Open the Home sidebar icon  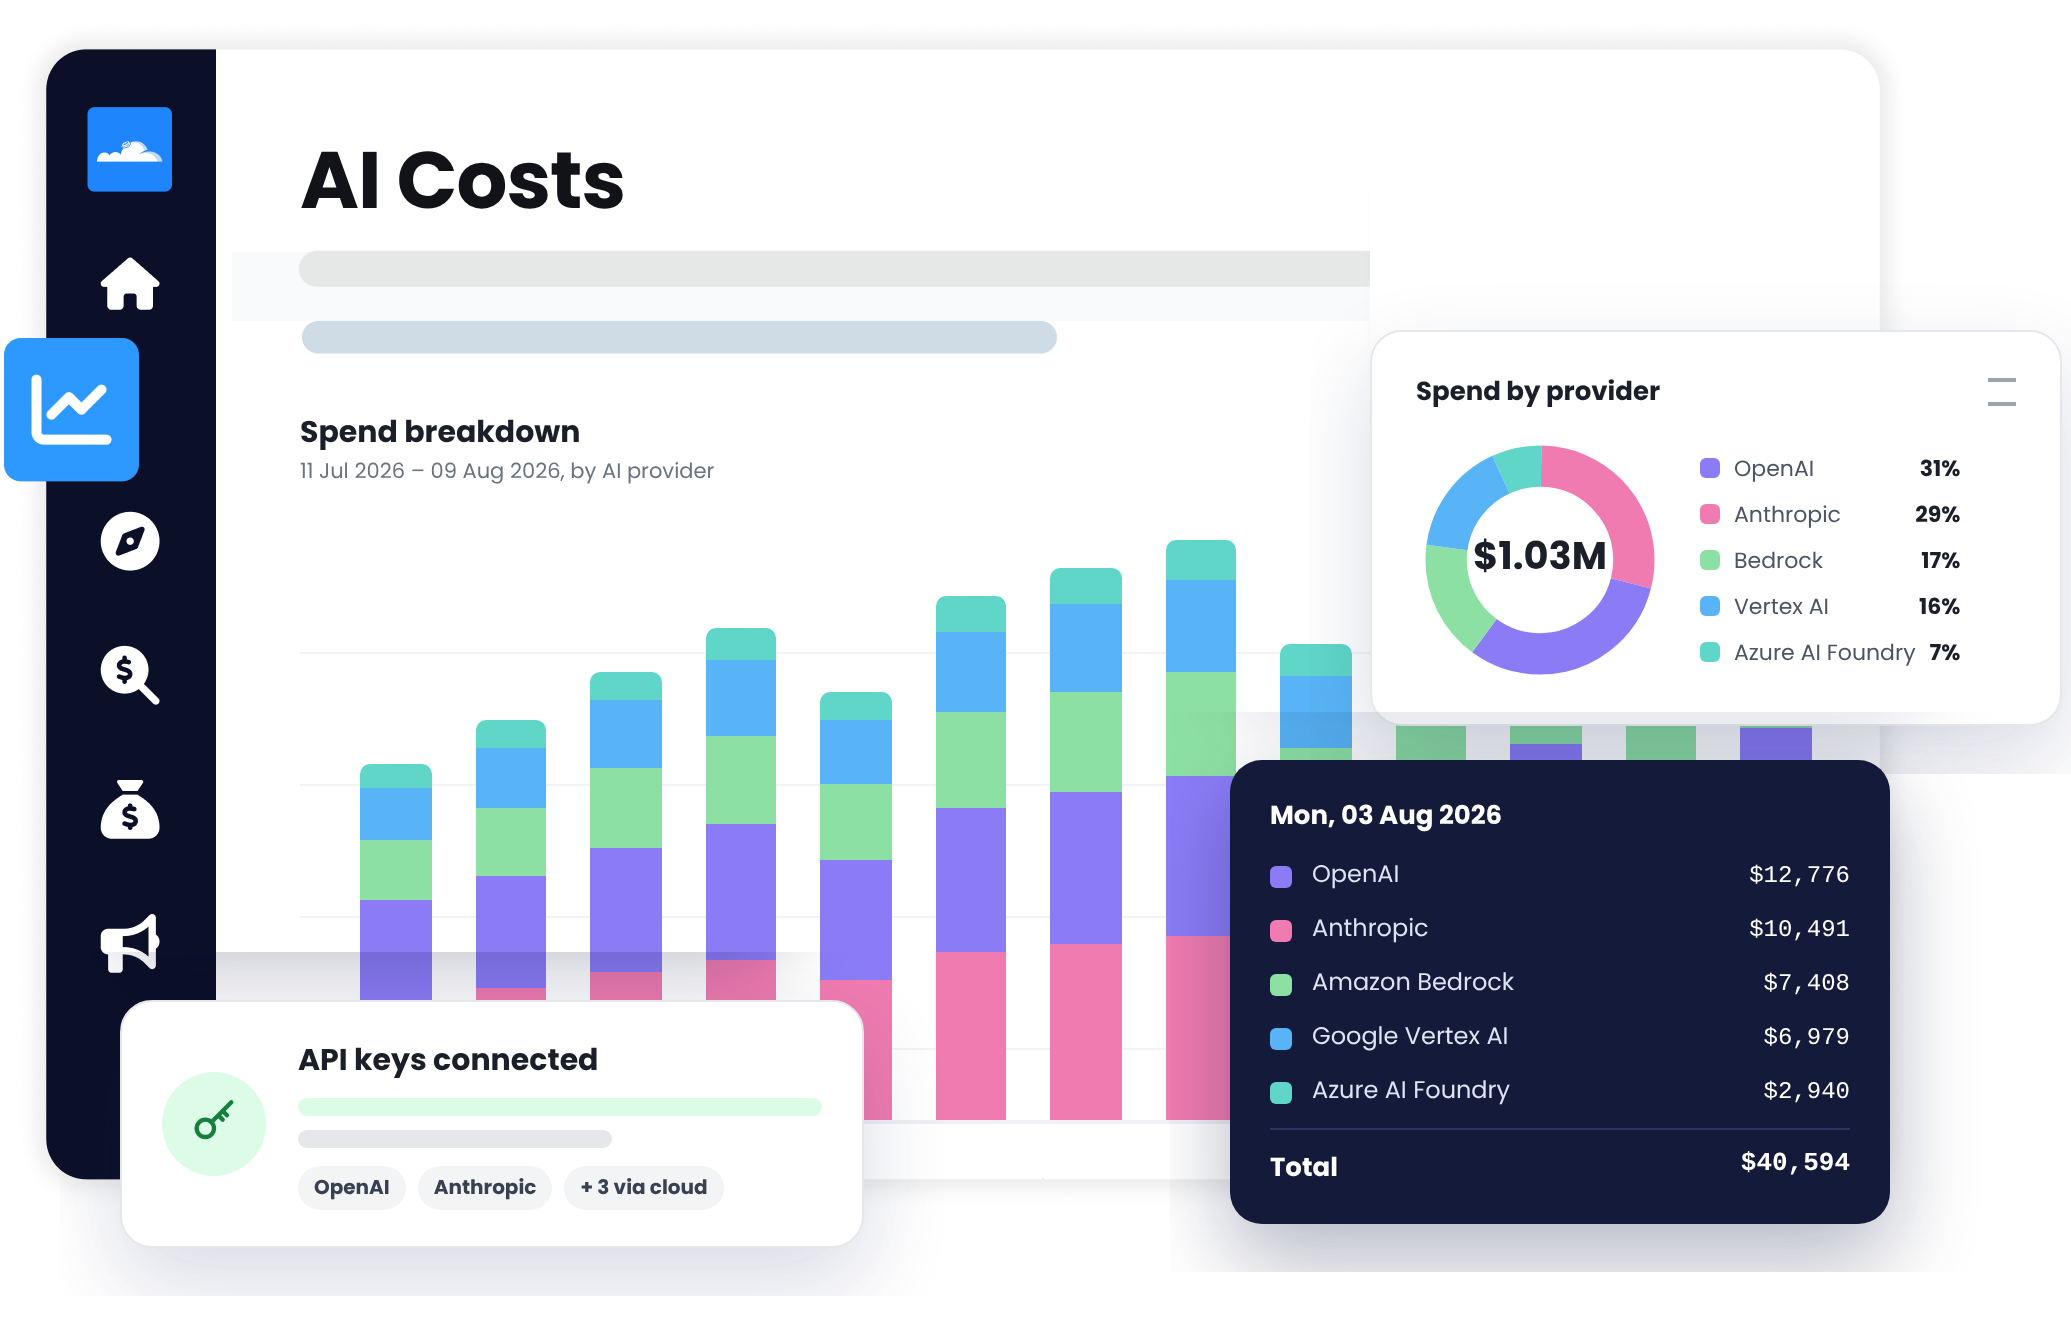(130, 284)
